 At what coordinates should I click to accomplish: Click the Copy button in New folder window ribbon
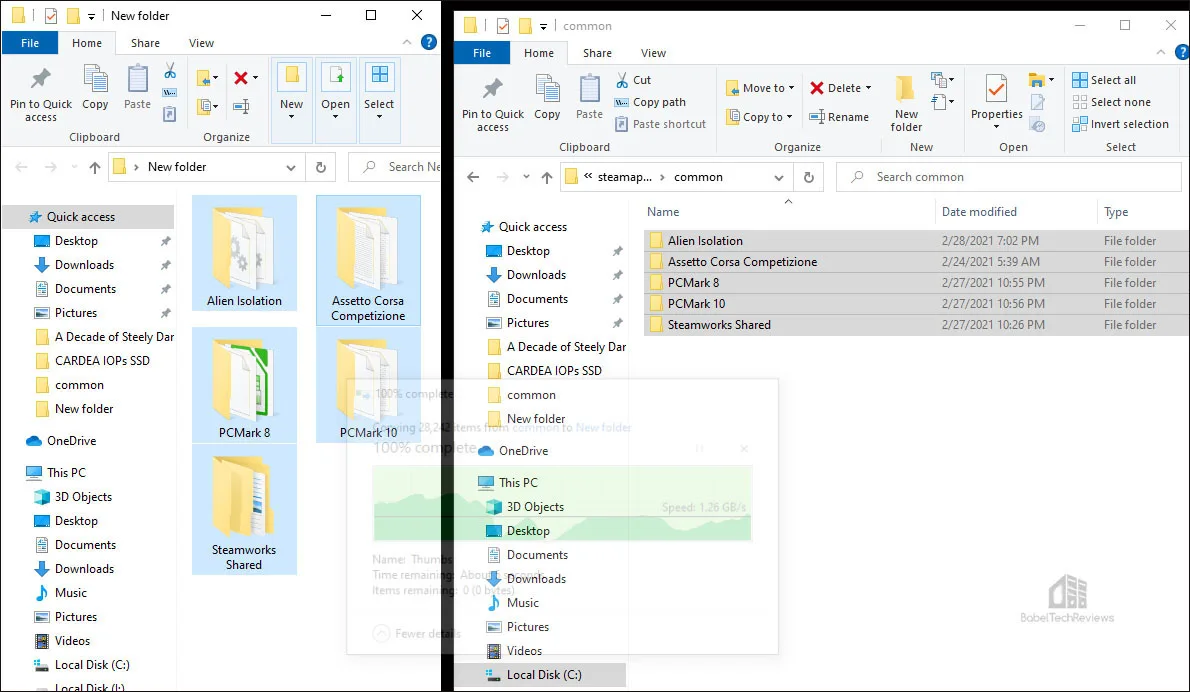[95, 89]
